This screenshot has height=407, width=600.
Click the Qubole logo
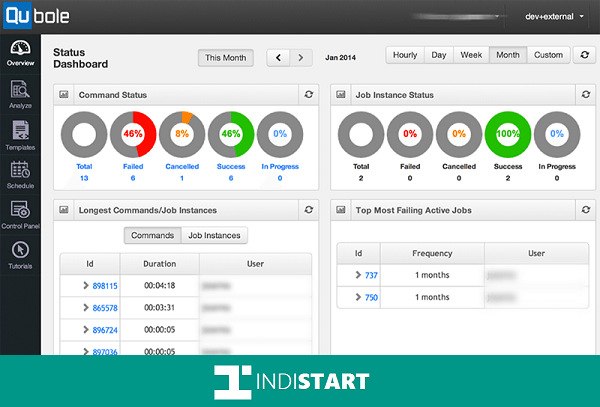tap(36, 16)
